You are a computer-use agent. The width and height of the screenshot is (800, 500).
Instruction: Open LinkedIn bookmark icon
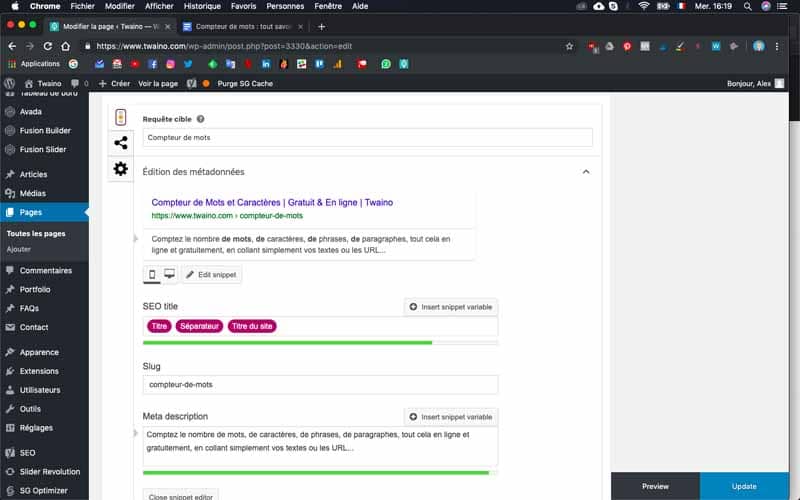(x=266, y=64)
